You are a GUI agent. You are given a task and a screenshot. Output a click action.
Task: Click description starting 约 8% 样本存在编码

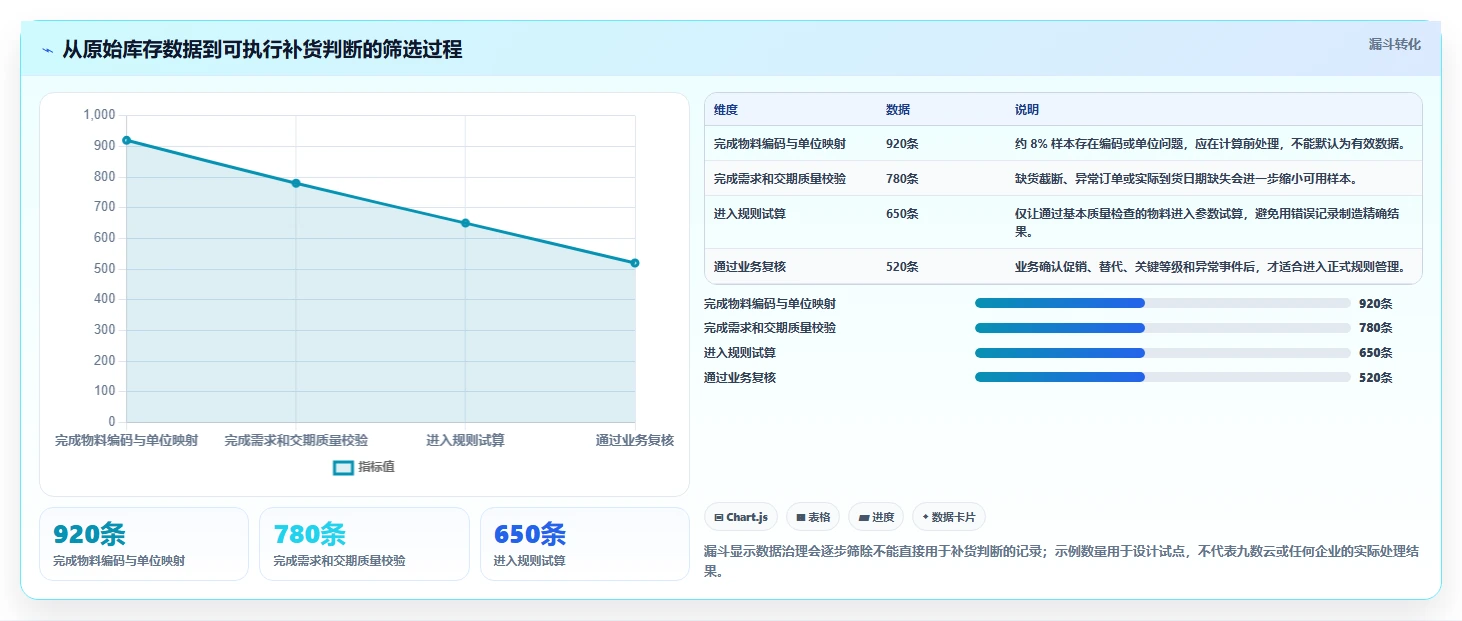pyautogui.click(x=1212, y=143)
